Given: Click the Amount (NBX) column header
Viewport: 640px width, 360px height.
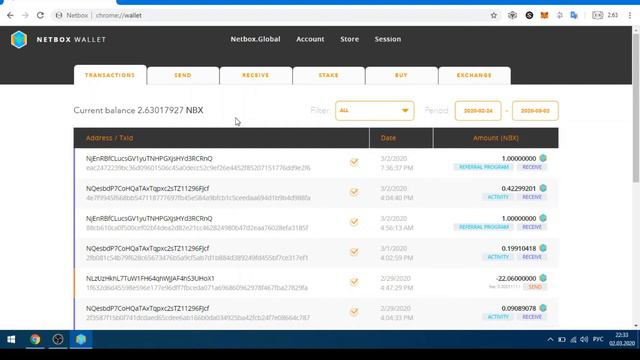Looking at the screenshot, I should coord(496,138).
